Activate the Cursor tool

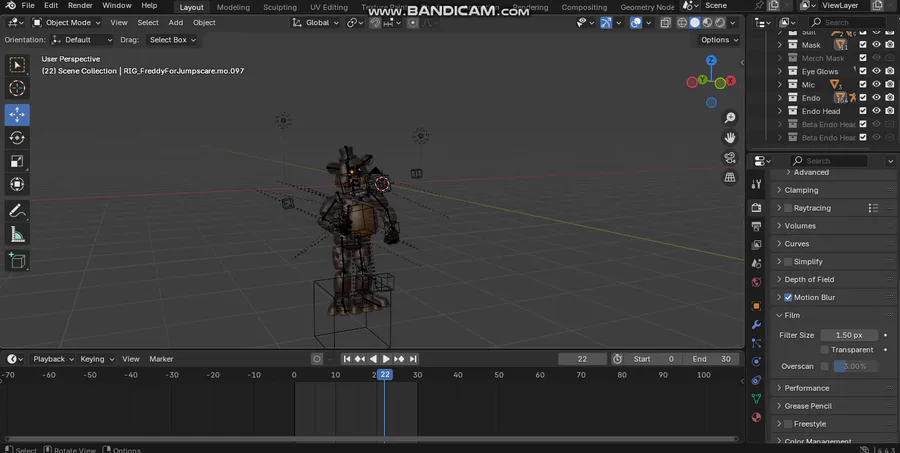17,88
